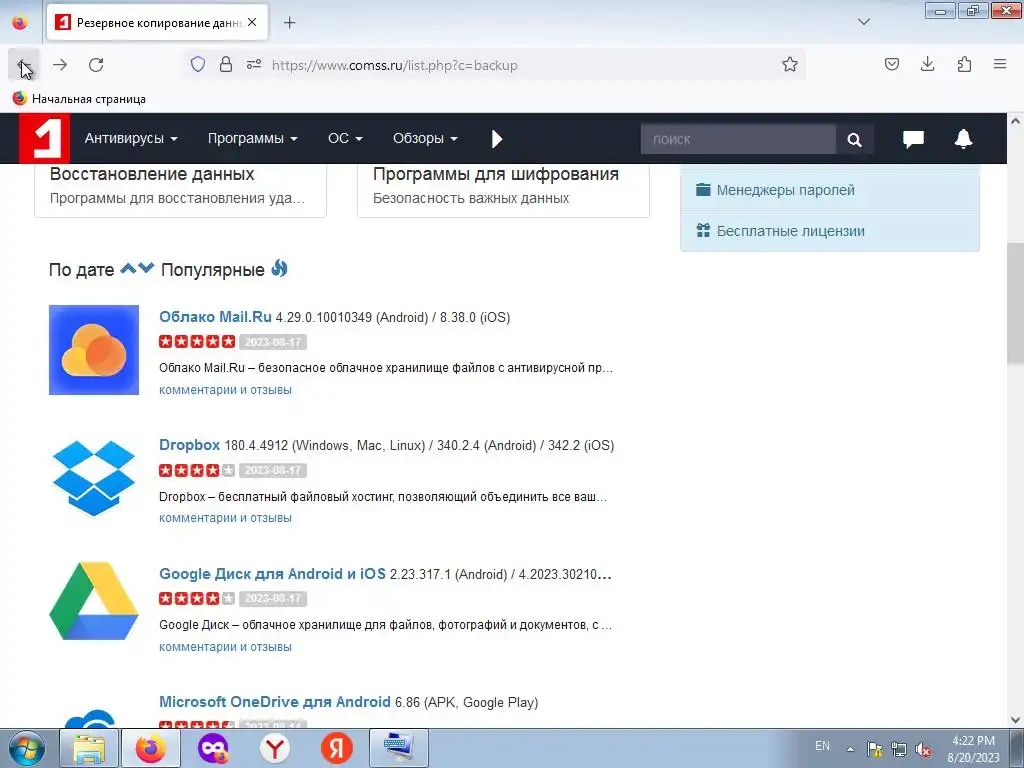Click the forward navigation arrow

(60, 65)
